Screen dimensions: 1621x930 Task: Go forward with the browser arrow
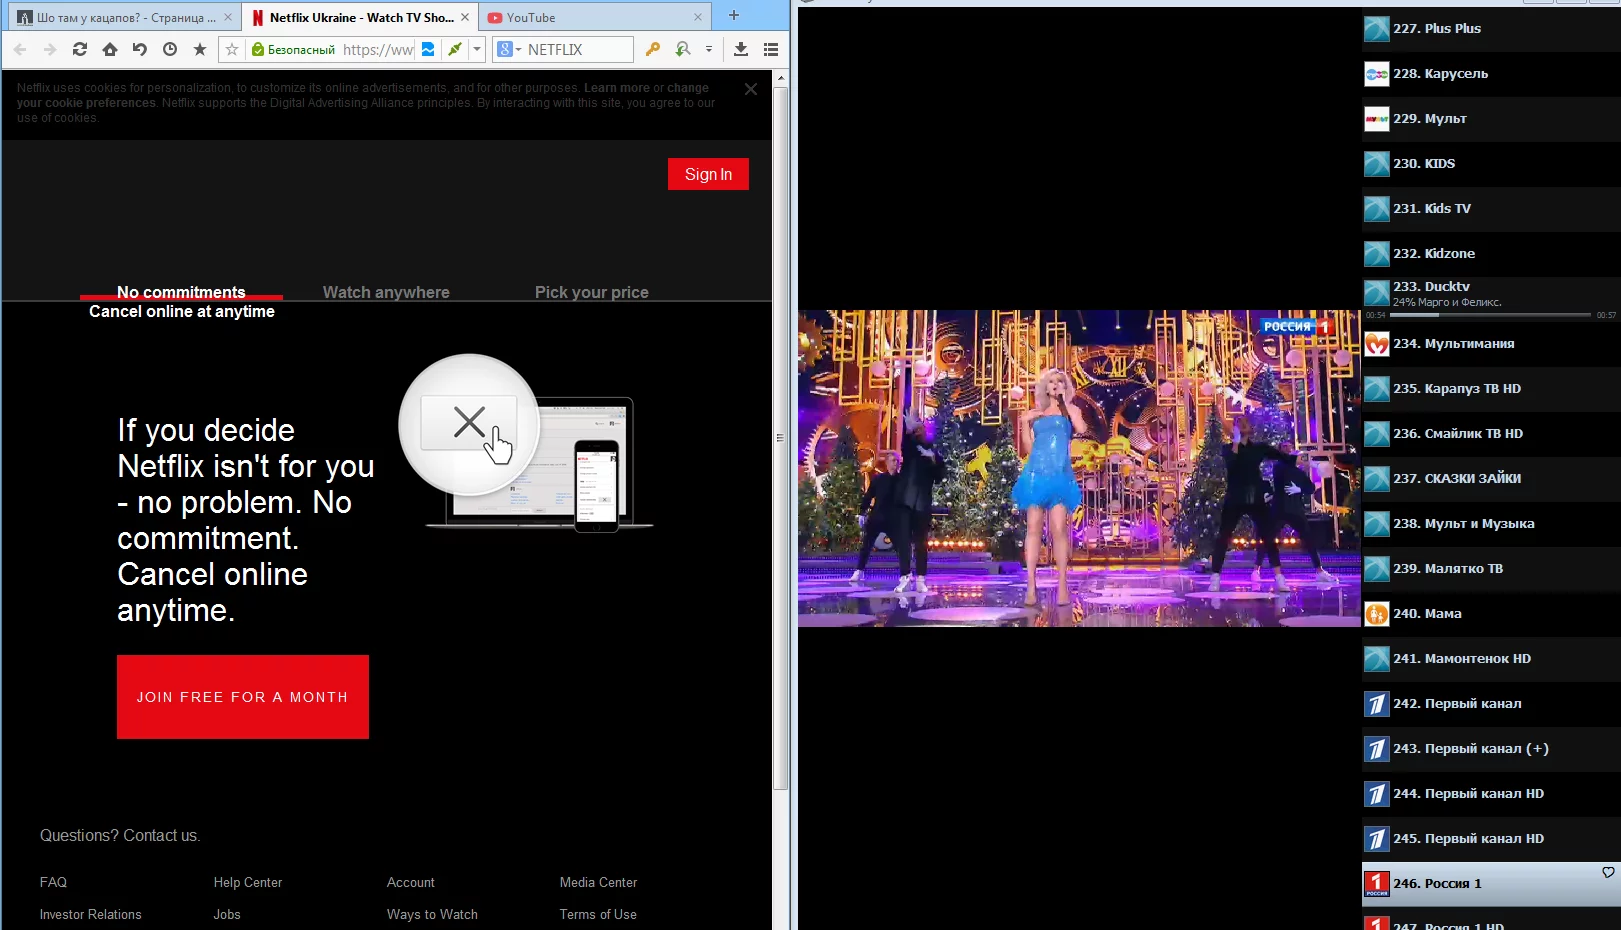coord(50,49)
